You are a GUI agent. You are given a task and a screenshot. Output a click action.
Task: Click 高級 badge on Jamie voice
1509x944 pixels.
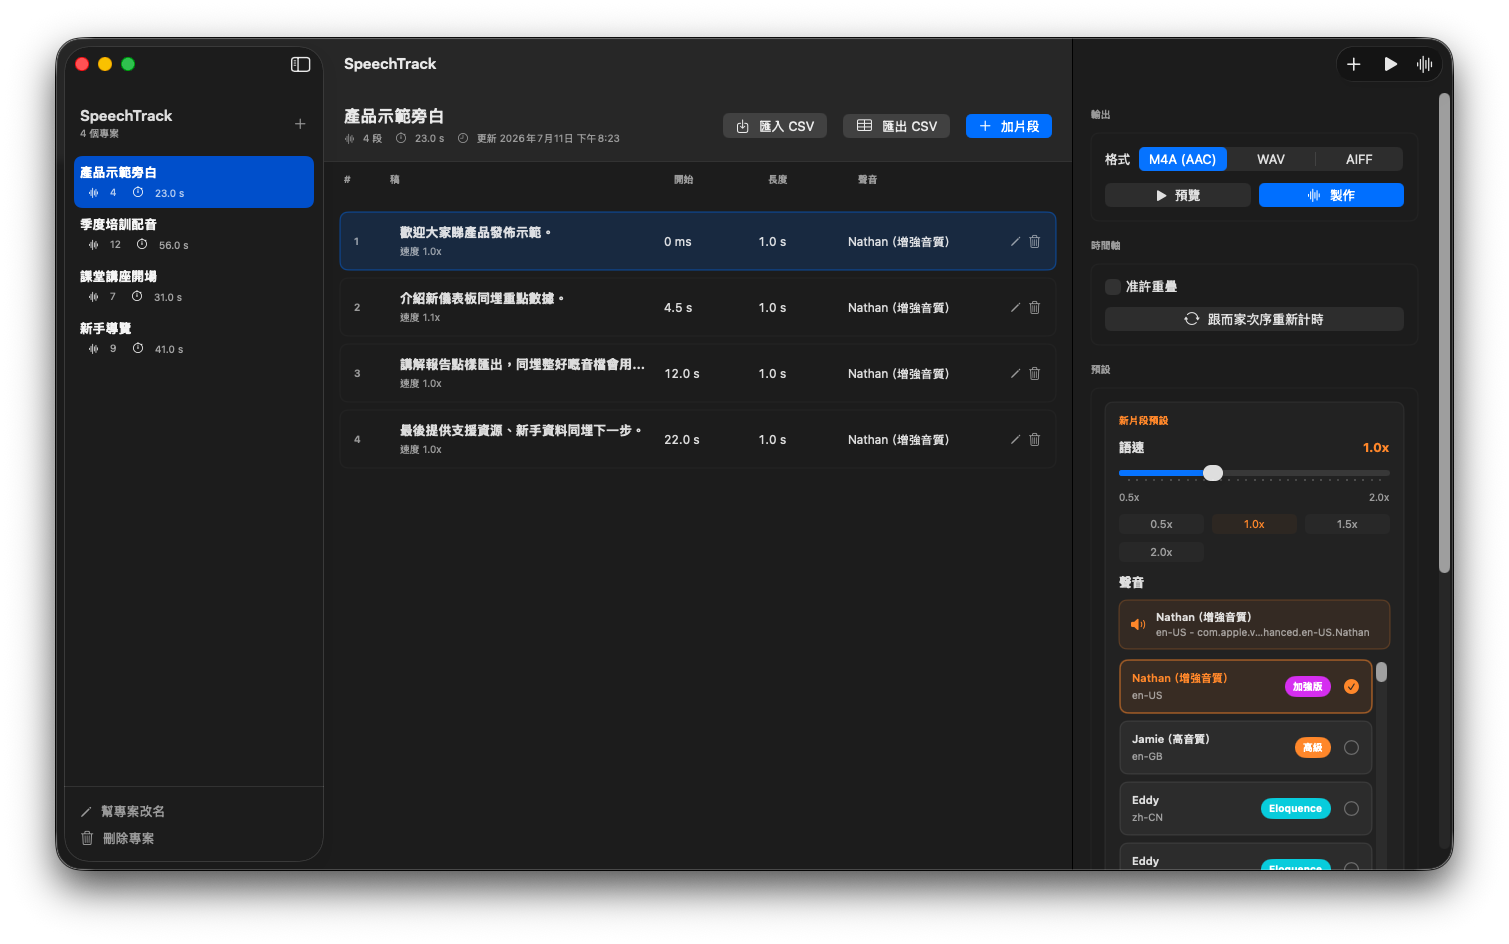coord(1312,748)
